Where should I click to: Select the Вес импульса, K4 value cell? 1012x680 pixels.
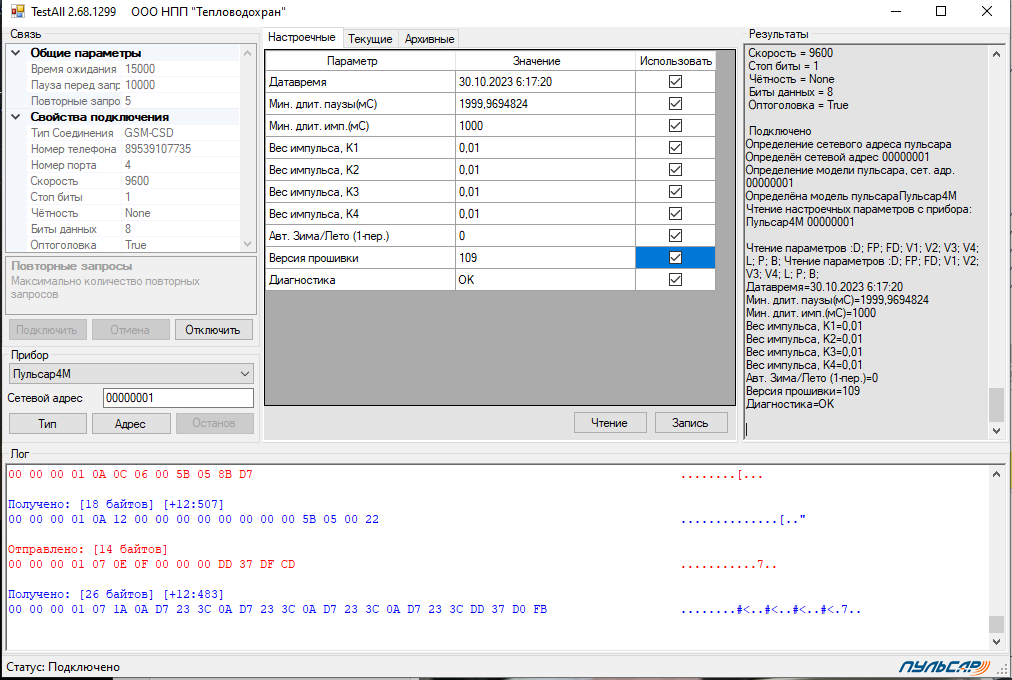[545, 214]
